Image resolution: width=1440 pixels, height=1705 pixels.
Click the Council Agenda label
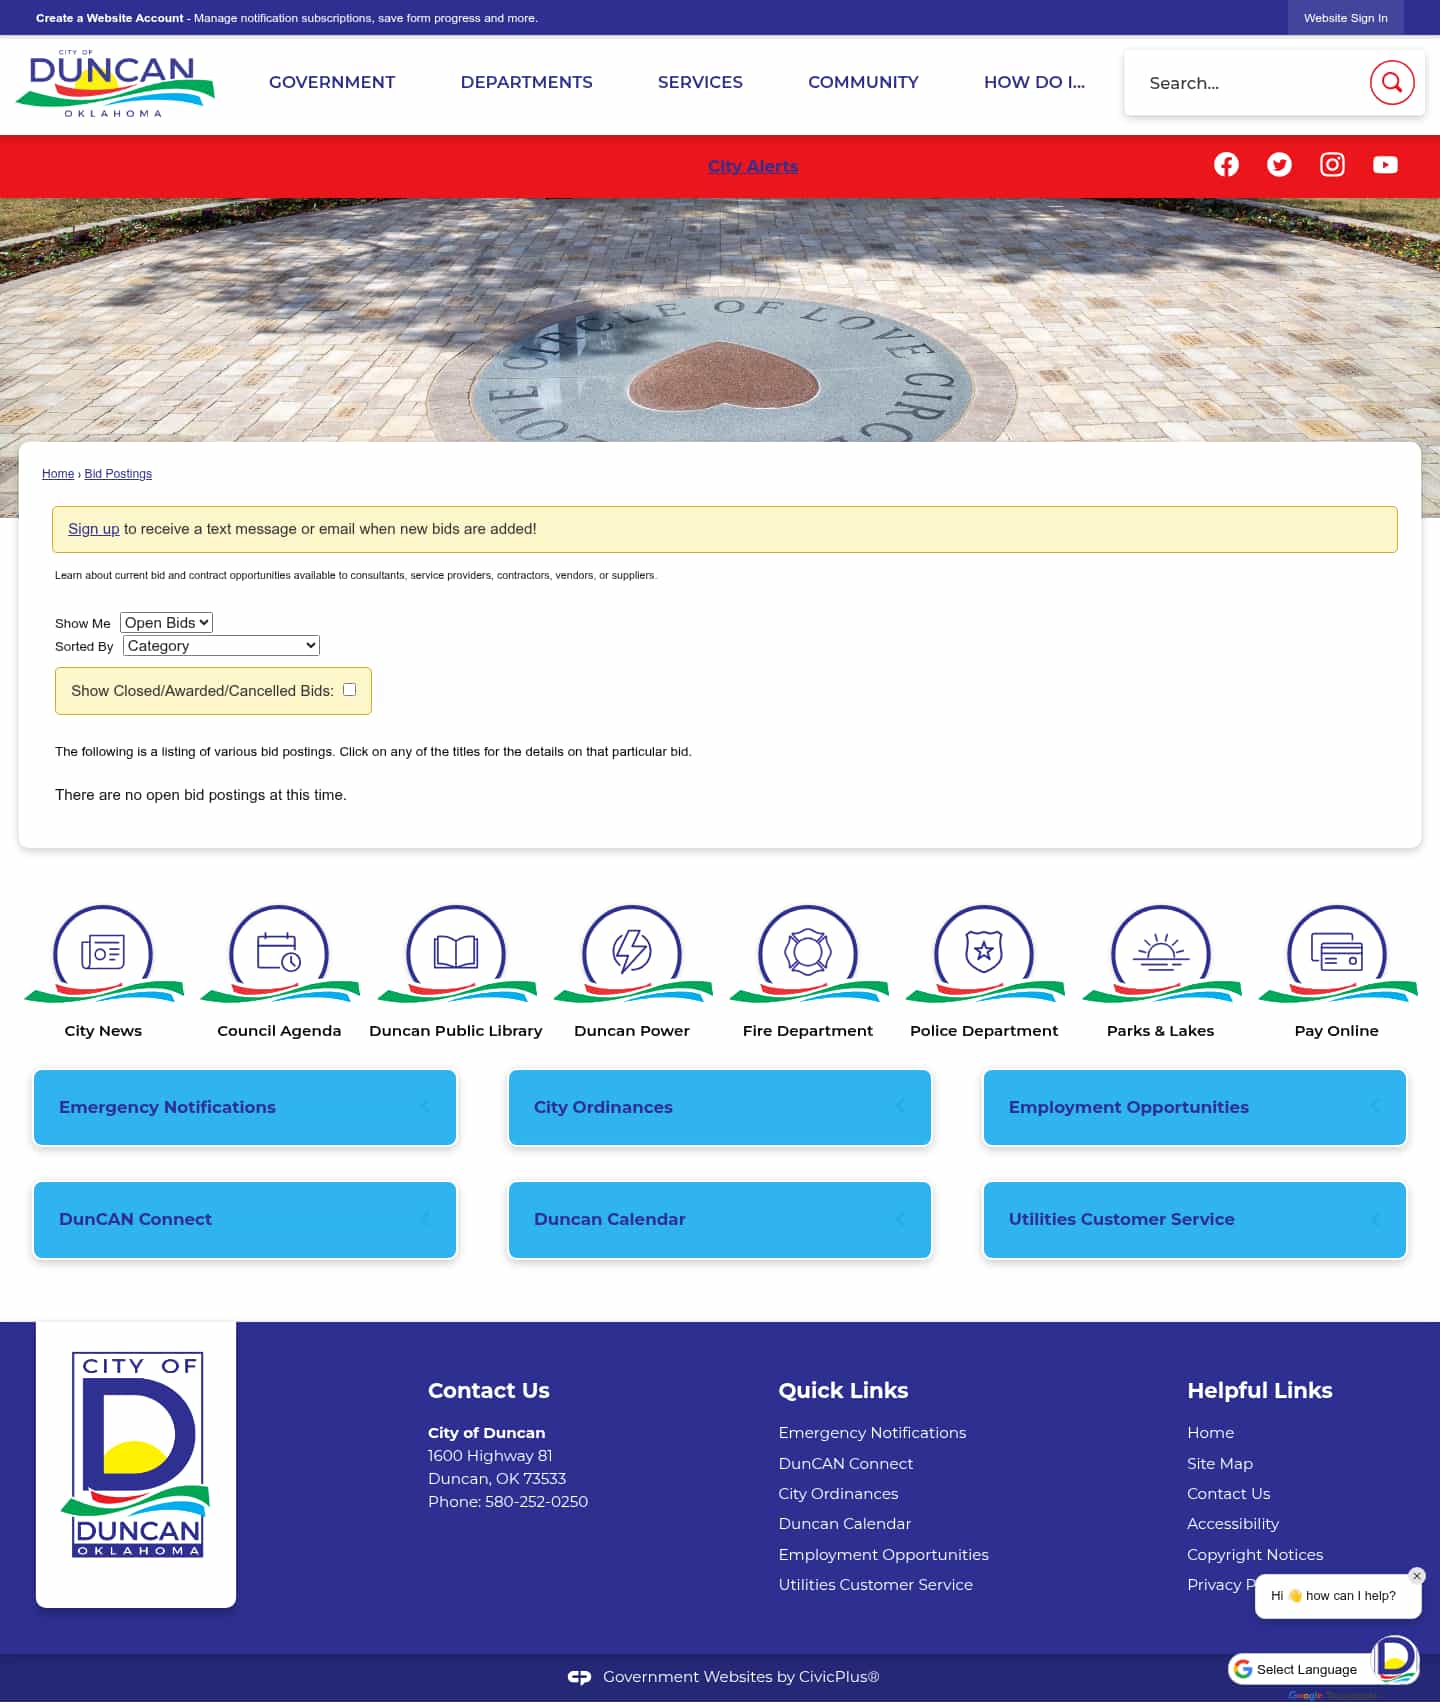coord(279,1031)
